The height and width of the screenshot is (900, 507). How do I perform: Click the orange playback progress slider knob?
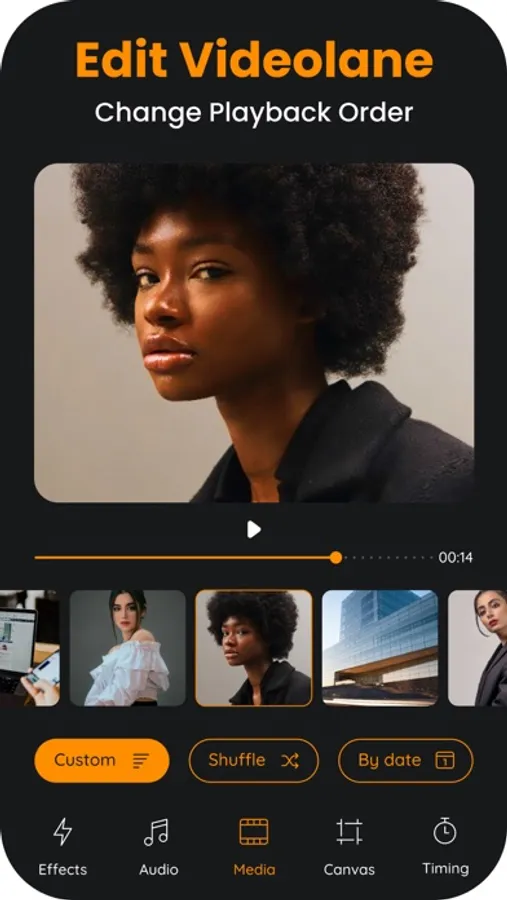tap(336, 557)
